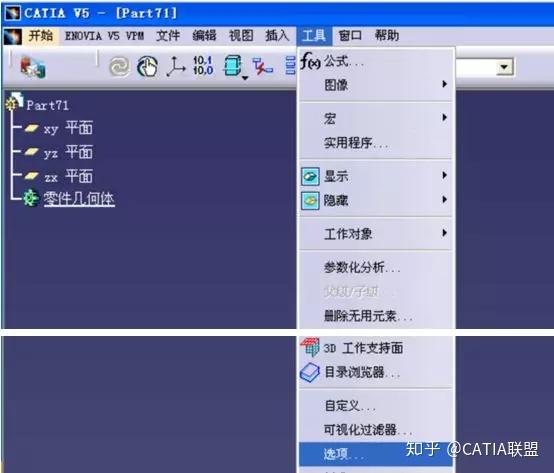Open the 宏 macro submenu
This screenshot has width=554, height=473.
click(376, 118)
